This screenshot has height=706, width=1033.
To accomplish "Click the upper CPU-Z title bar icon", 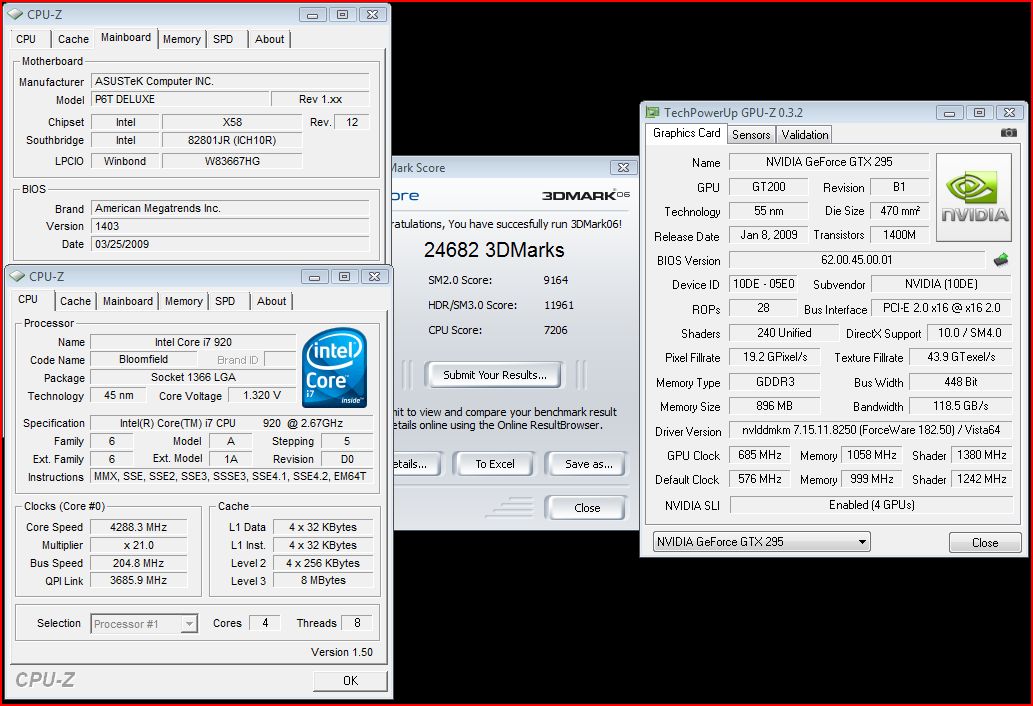I will [14, 14].
